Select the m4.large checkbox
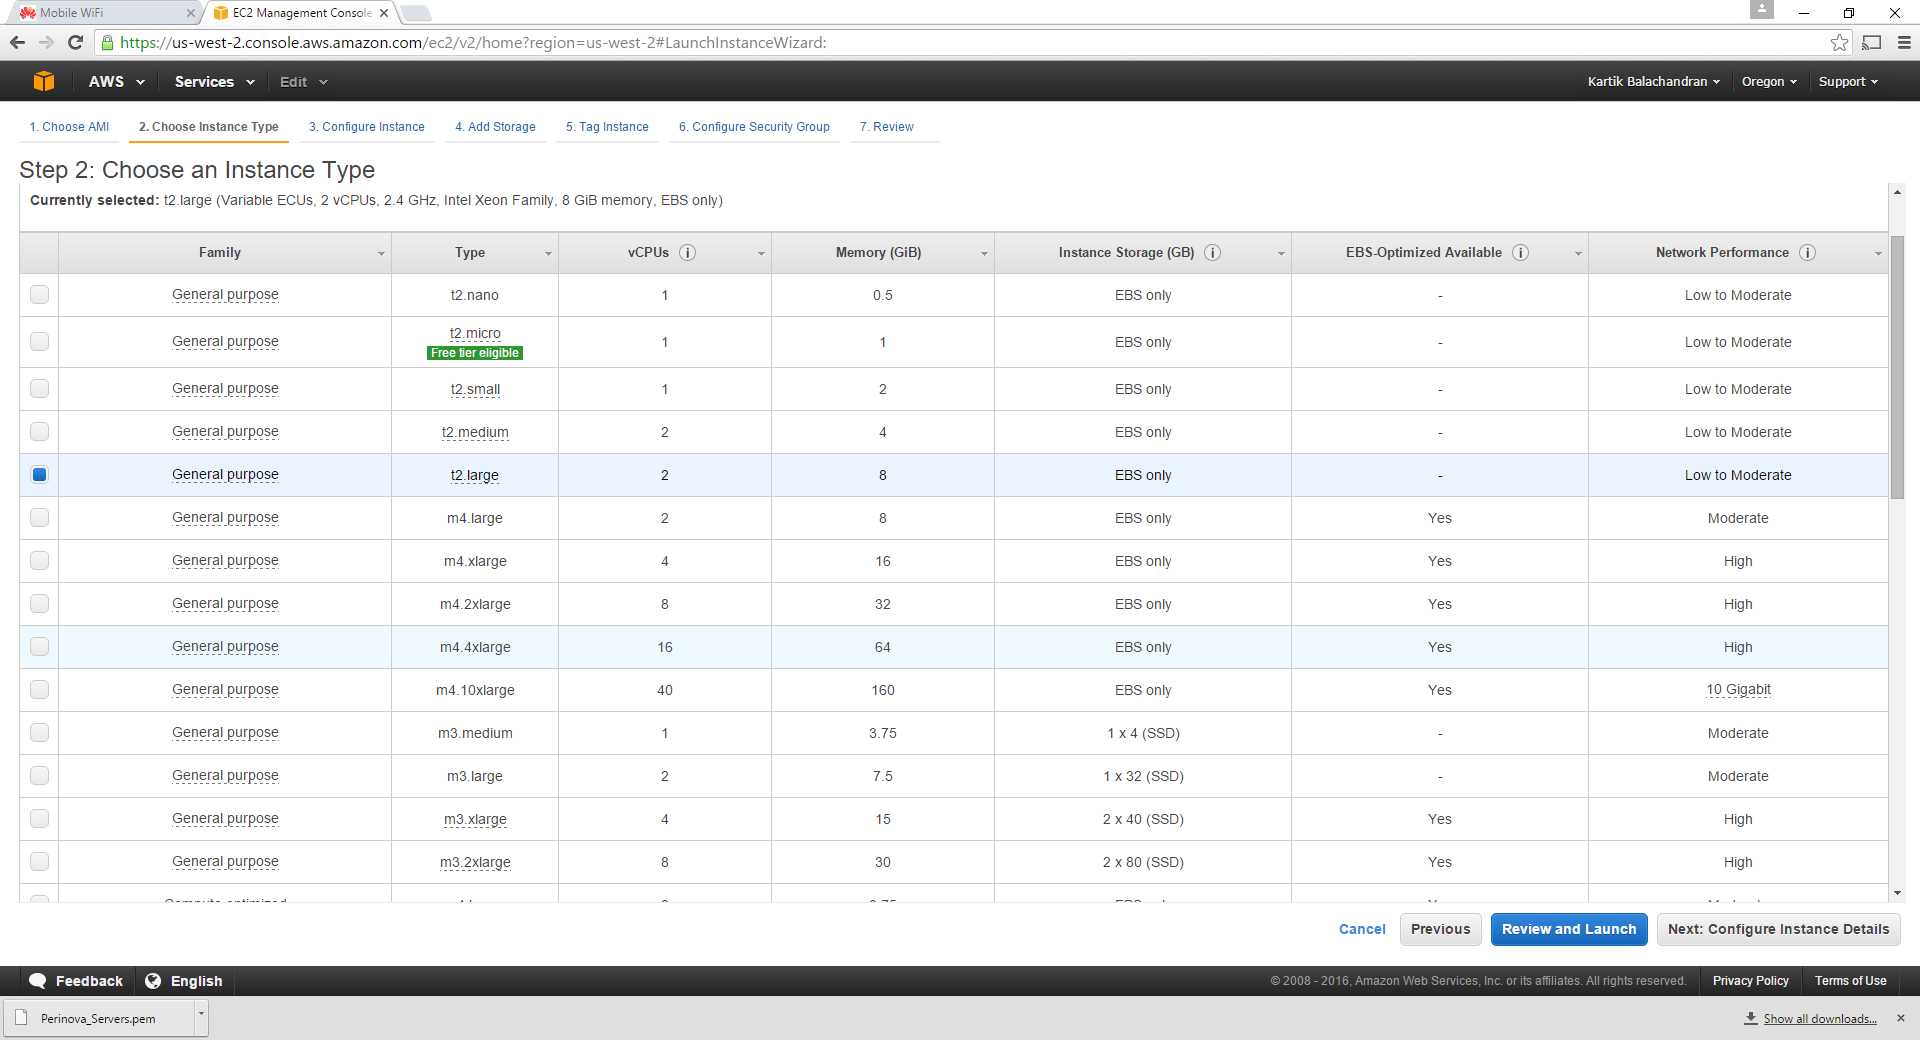Image resolution: width=1920 pixels, height=1040 pixels. point(39,517)
